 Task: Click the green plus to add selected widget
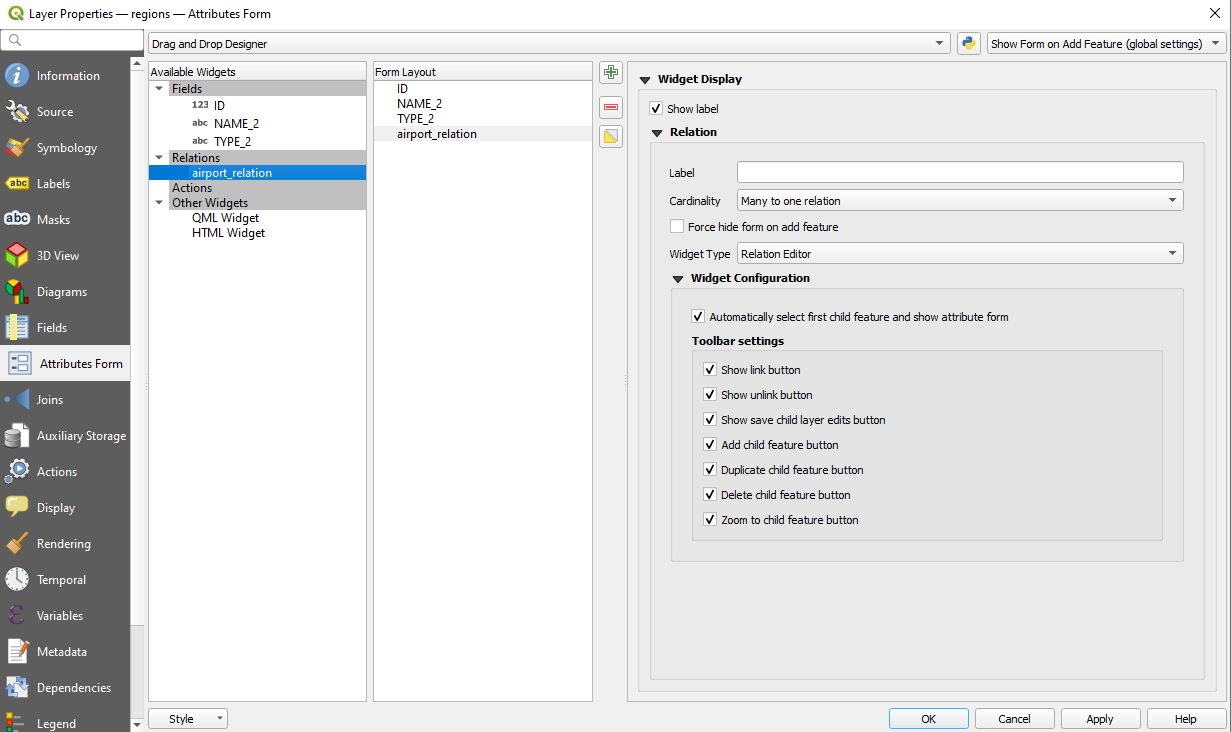click(x=610, y=72)
